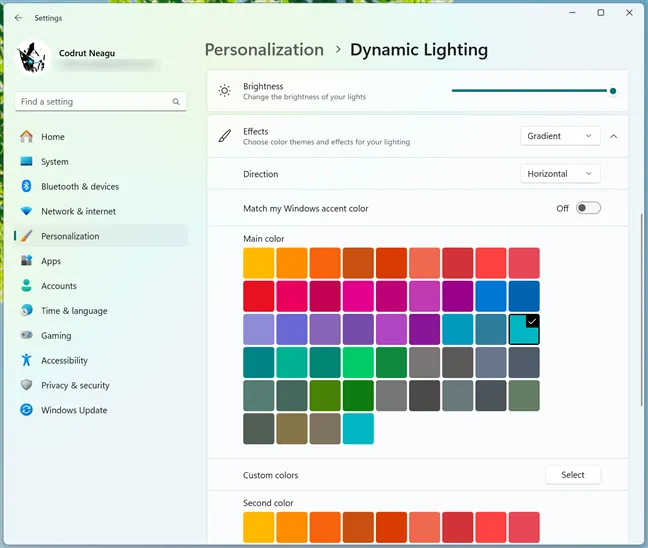The height and width of the screenshot is (548, 648).
Task: Click Select button for Custom colors
Action: (x=573, y=475)
